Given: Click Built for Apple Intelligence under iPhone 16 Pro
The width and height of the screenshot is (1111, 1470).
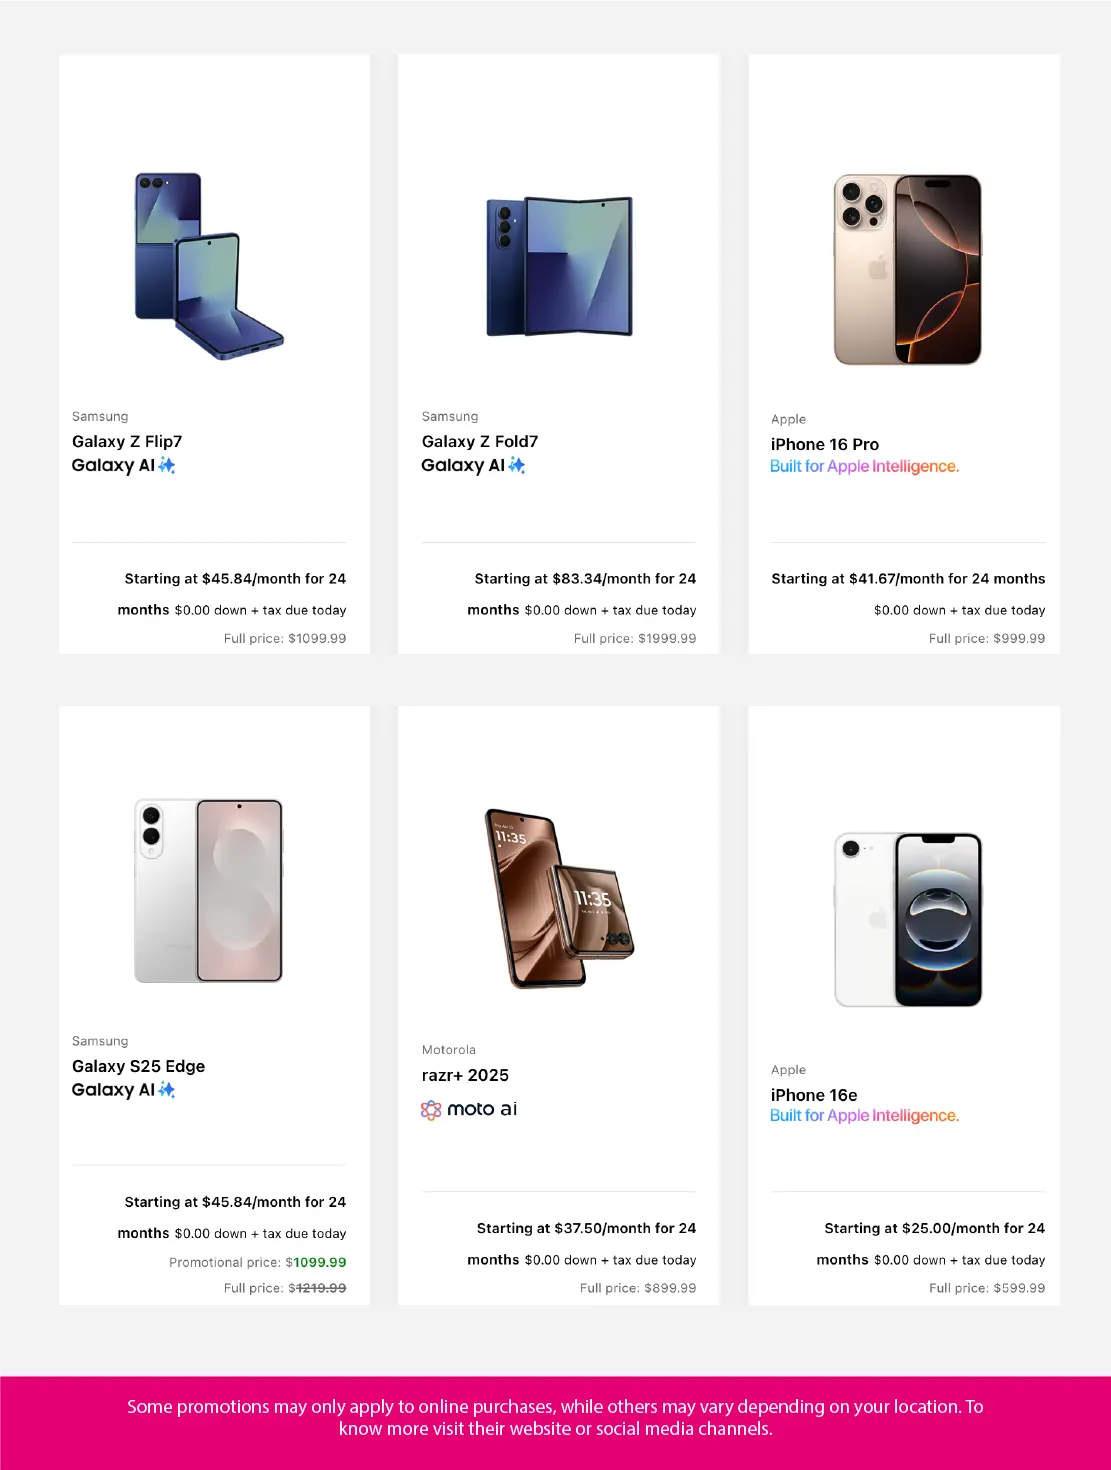Looking at the screenshot, I should 864,466.
